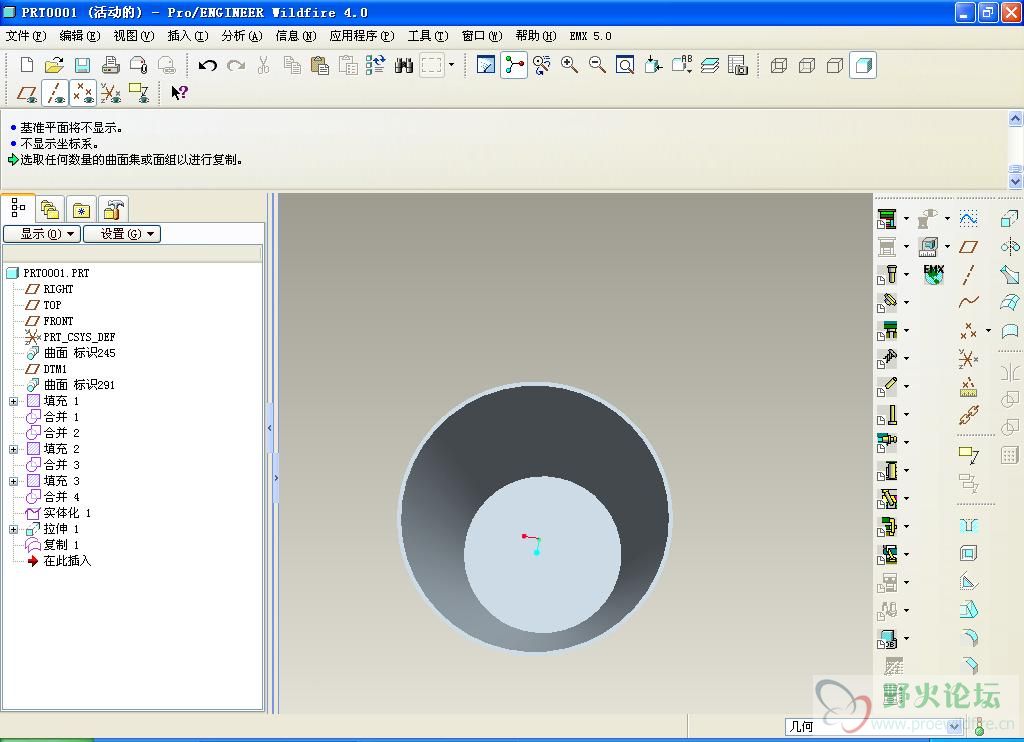The width and height of the screenshot is (1024, 742).
Task: Open the 设置 dropdown in model tree
Action: (122, 234)
